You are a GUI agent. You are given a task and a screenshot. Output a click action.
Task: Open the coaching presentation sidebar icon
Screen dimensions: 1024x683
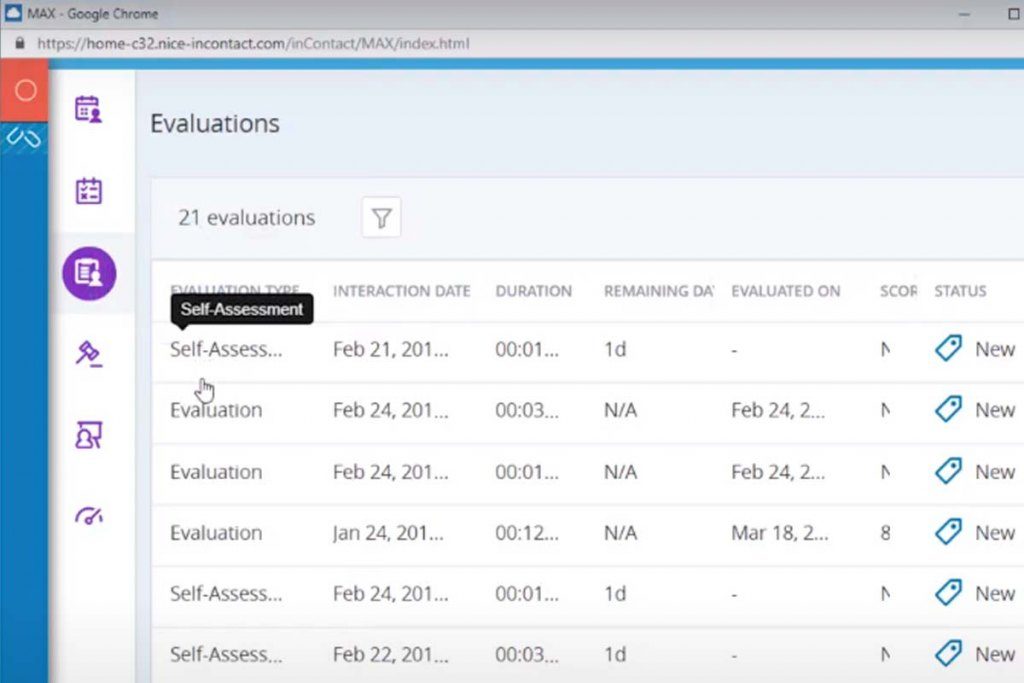point(89,434)
